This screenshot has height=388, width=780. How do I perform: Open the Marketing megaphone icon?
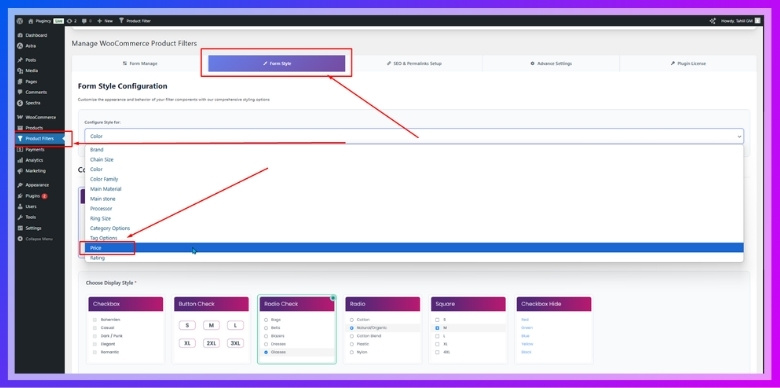tap(20, 171)
